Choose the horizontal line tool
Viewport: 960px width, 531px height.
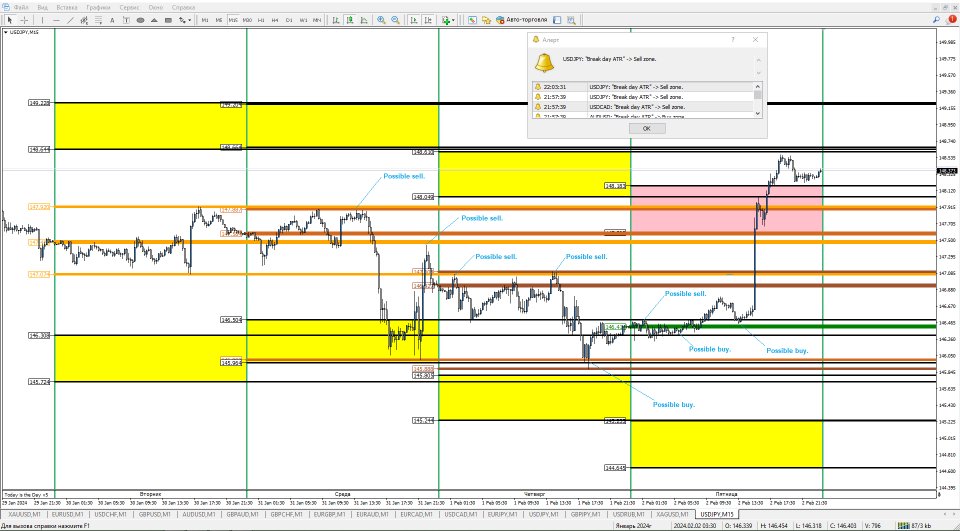click(56, 20)
